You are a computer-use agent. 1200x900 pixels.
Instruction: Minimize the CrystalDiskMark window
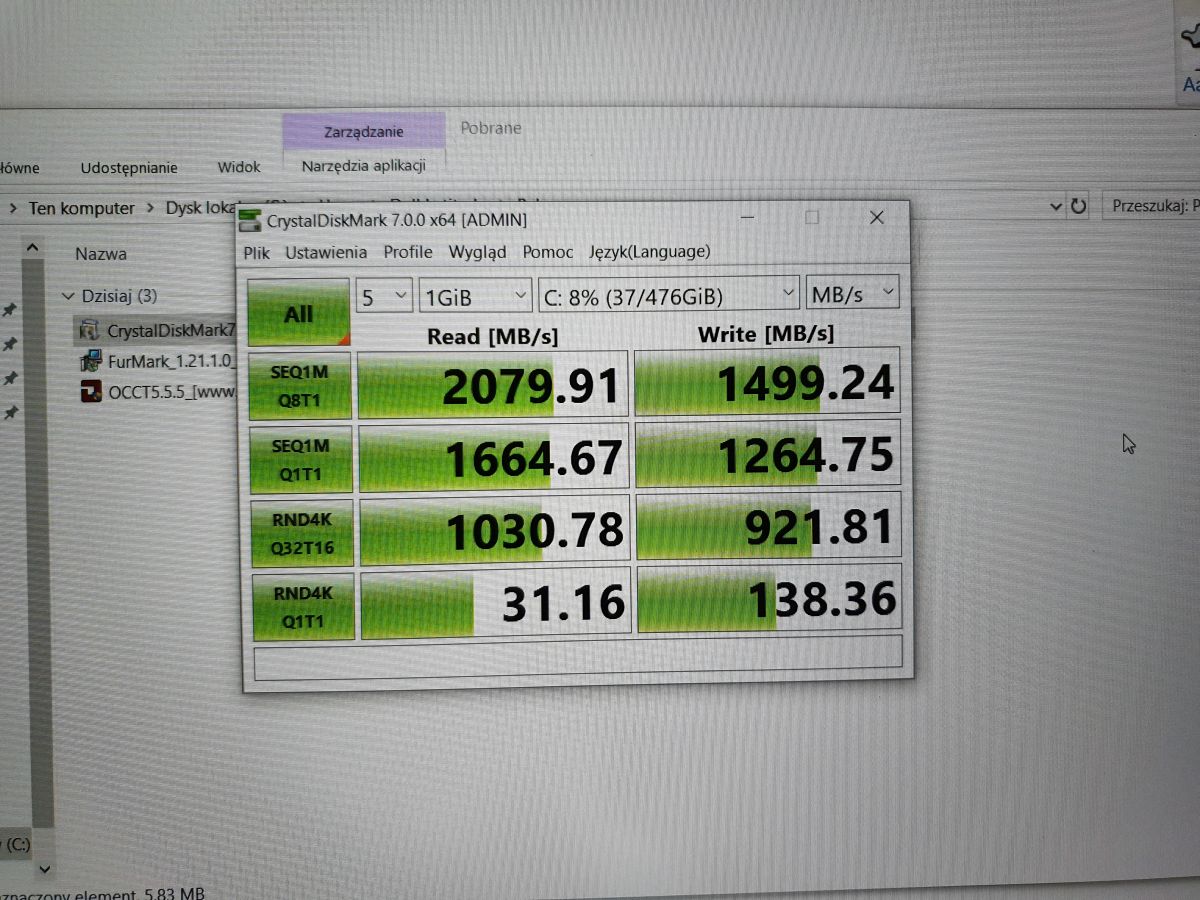749,218
